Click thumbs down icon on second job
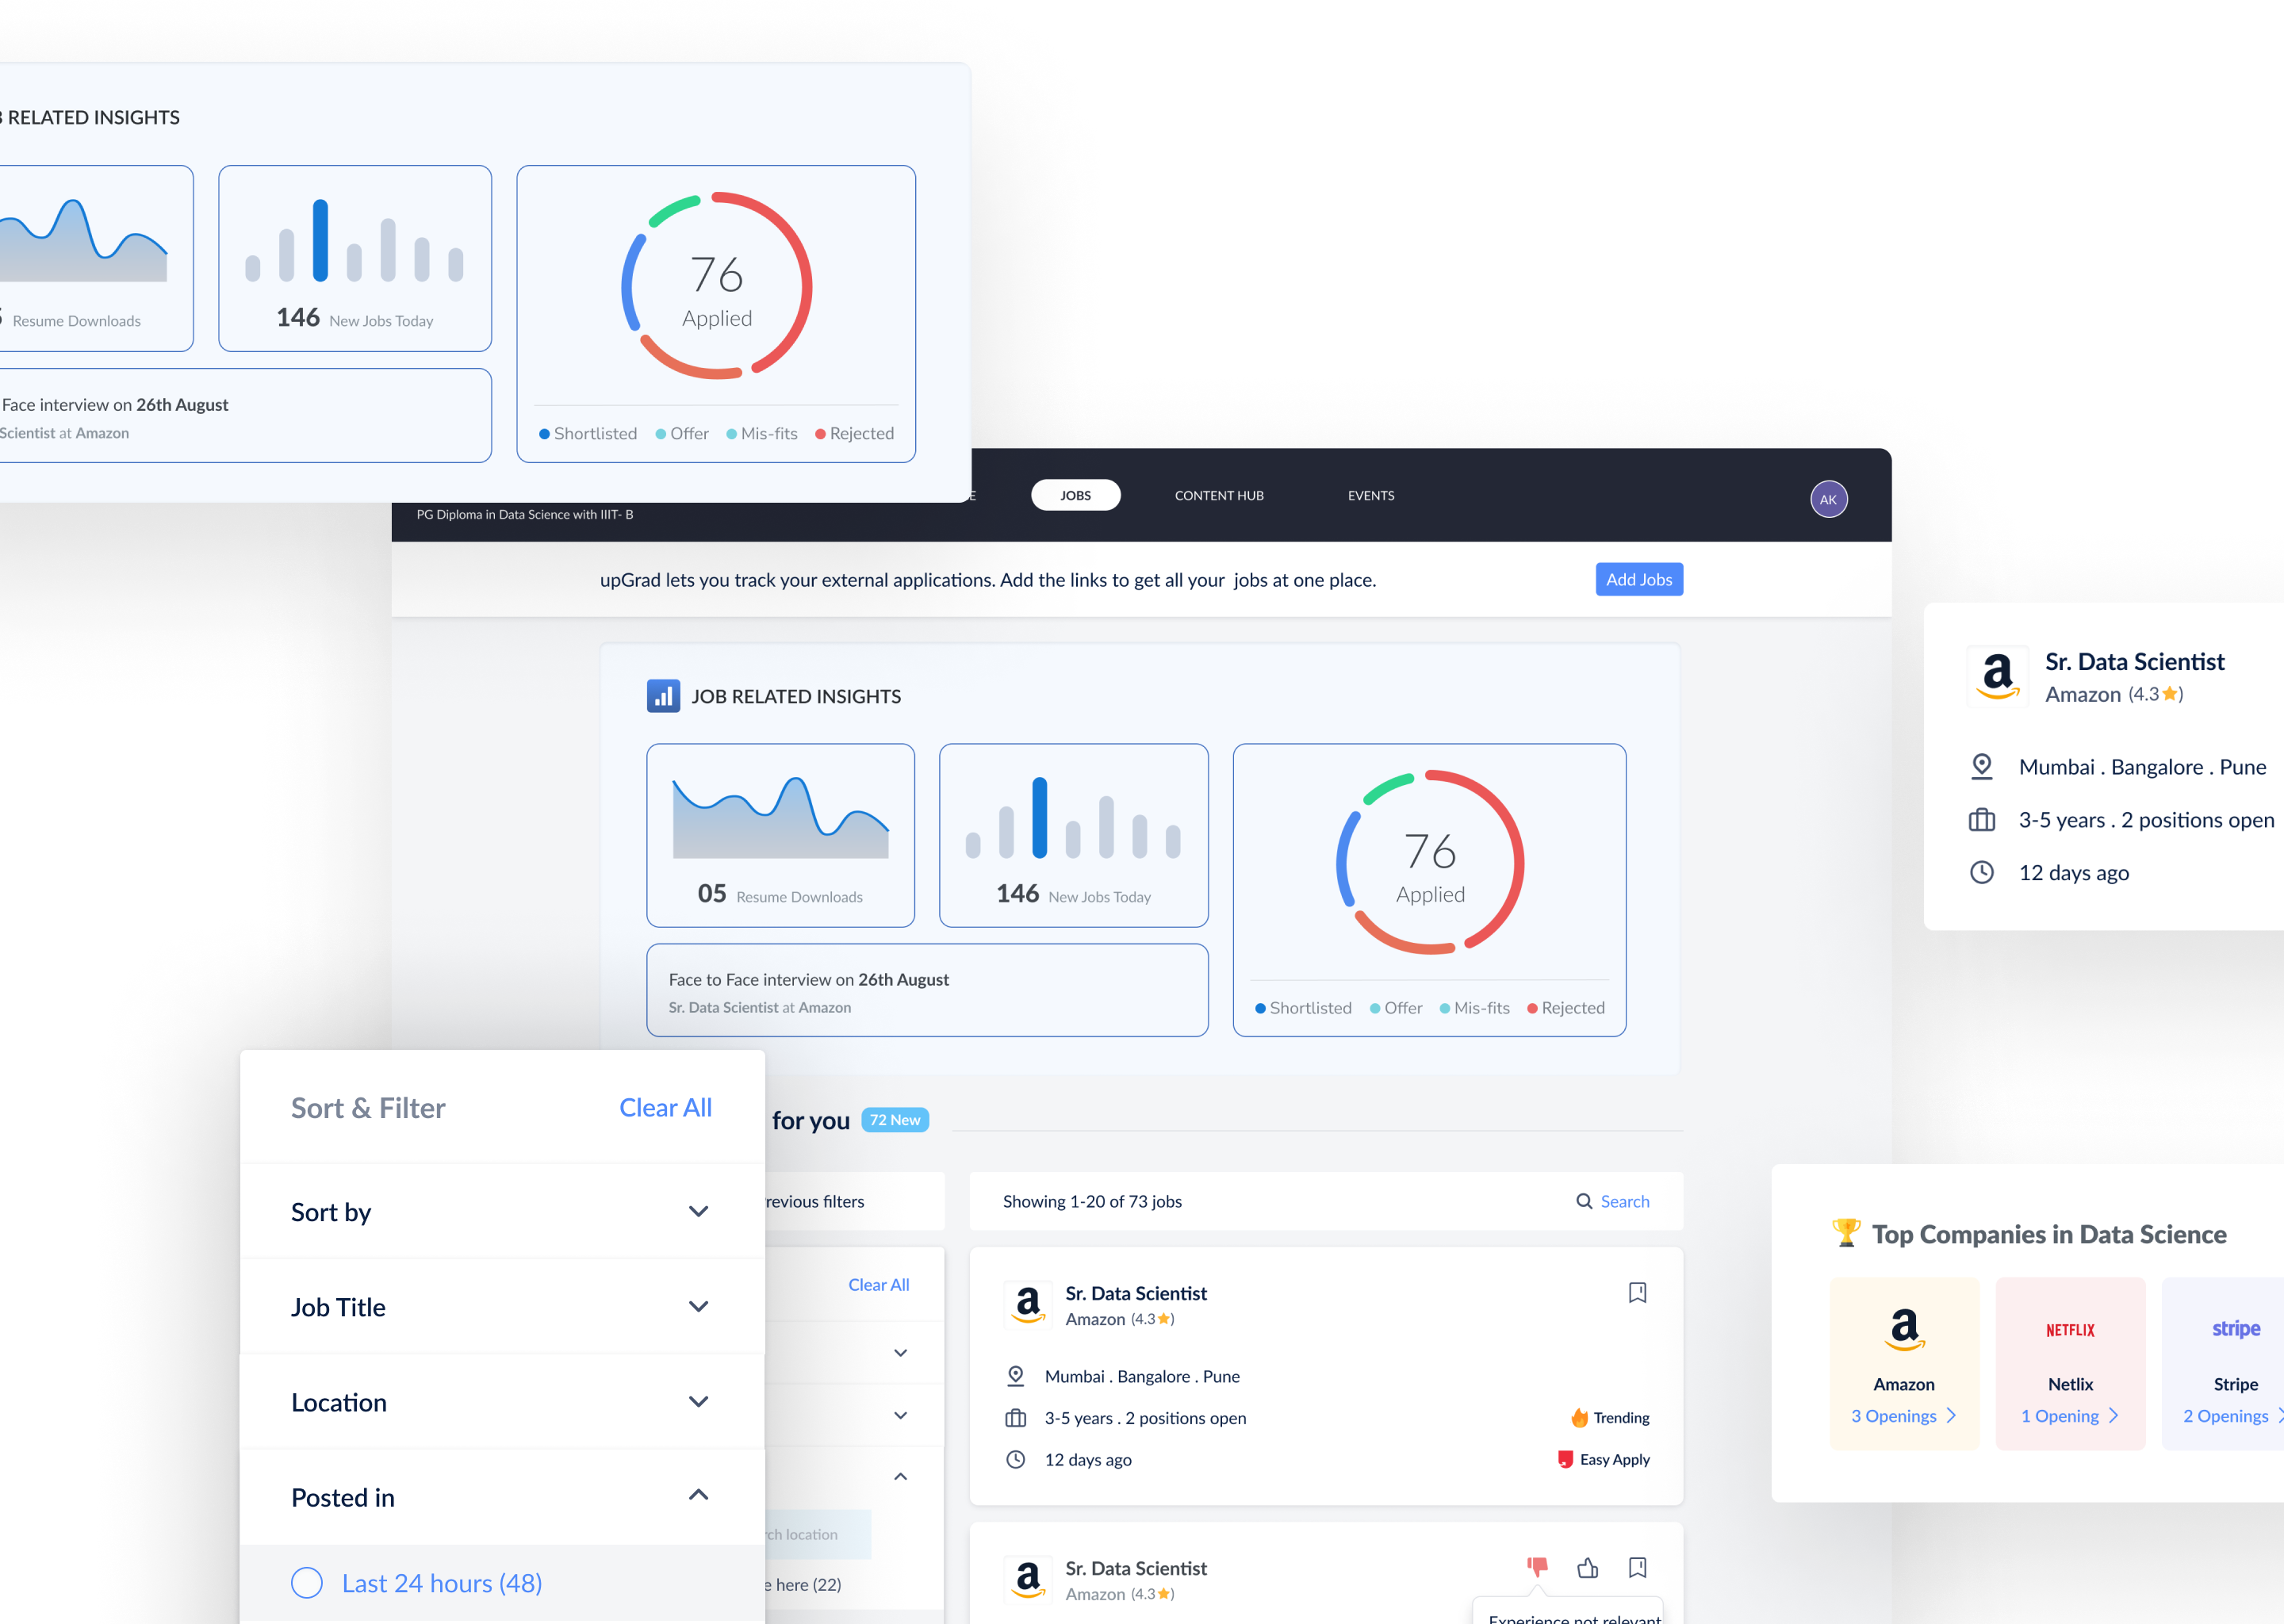 pos(1536,1567)
